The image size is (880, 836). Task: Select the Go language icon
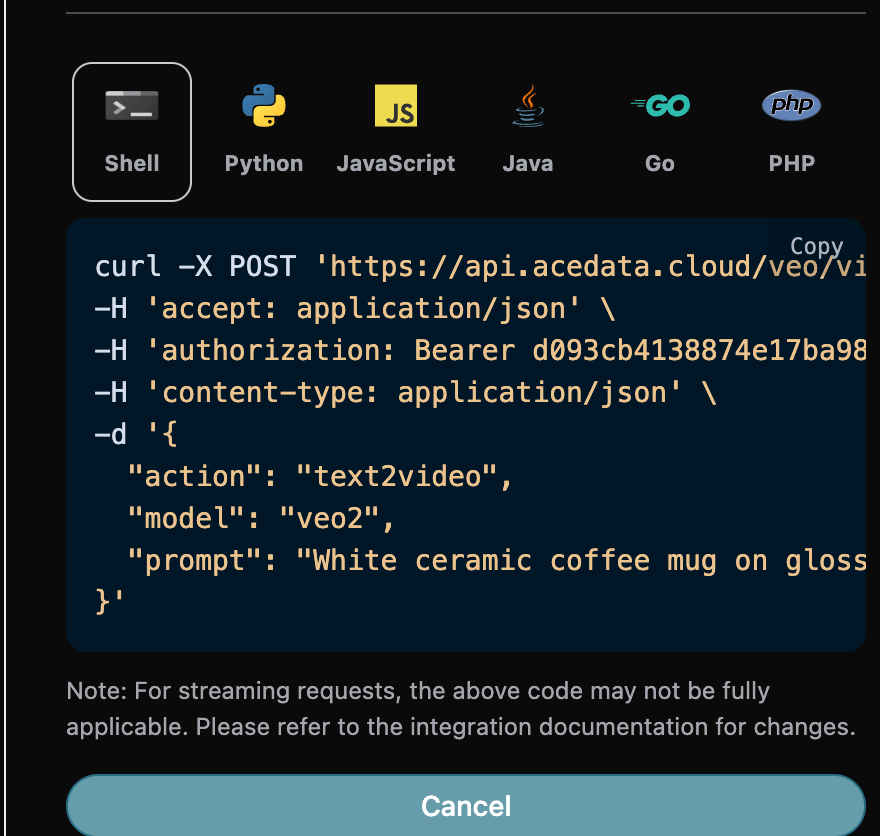point(659,104)
